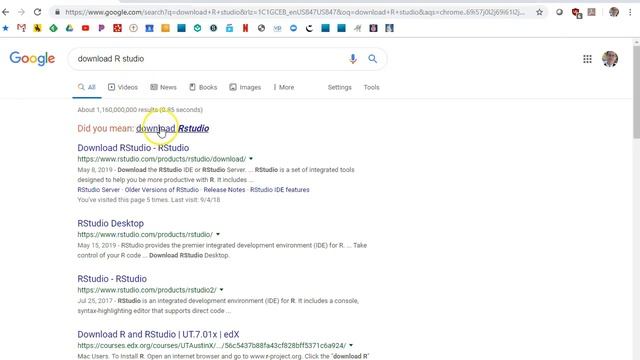Image resolution: width=640 pixels, height=360 pixels.
Task: Open the gray globe bookmark
Action: pos(261,28)
